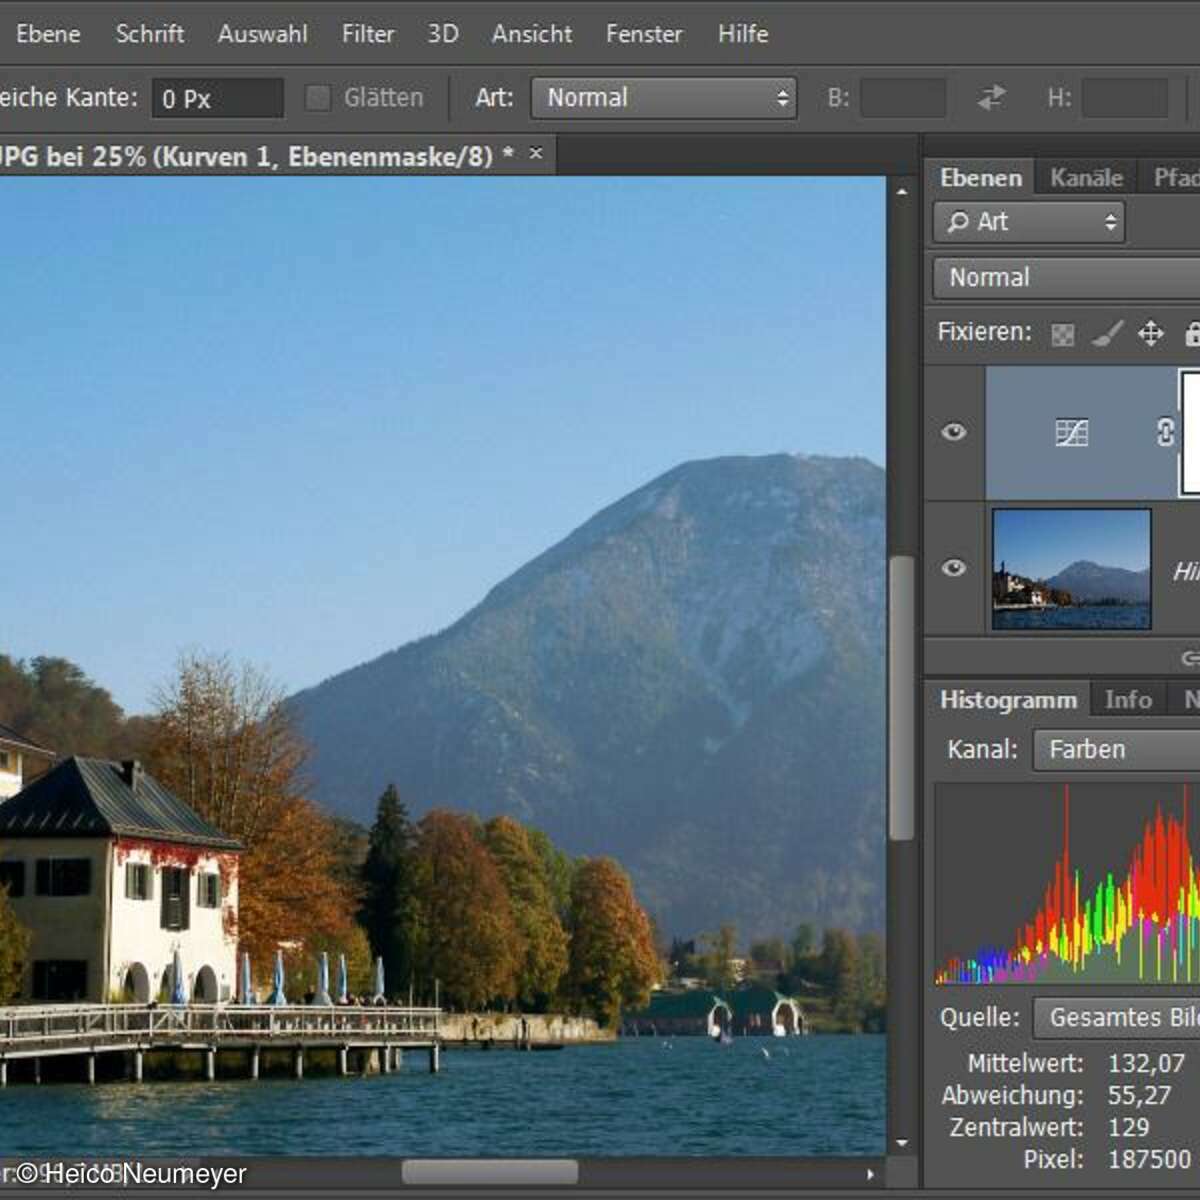Open the layer filter Art dropdown
Screen dimensions: 1200x1200
[x=1029, y=222]
